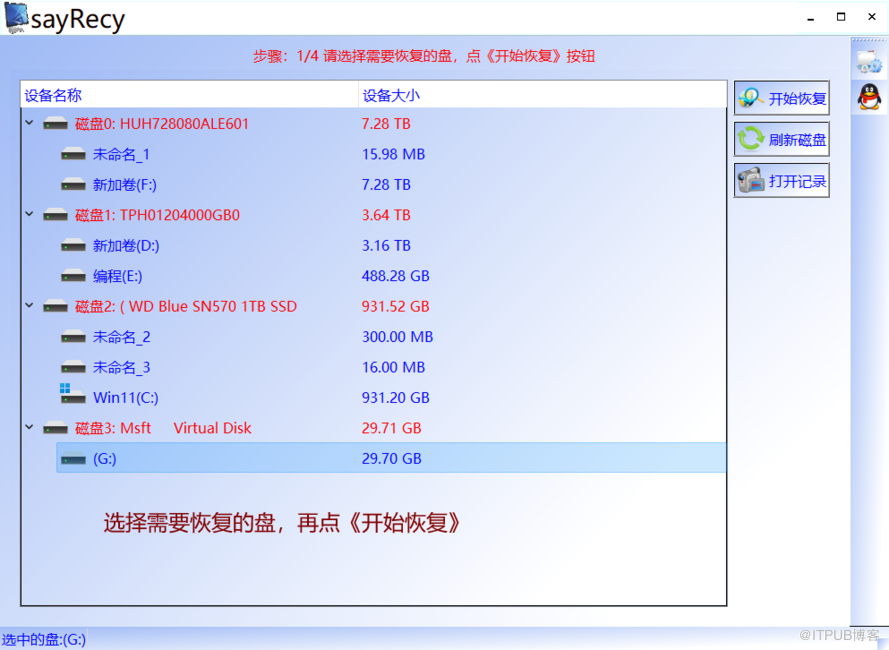The height and width of the screenshot is (650, 889).
Task: Click the disk icon of 磁盘1
Action: tap(56, 215)
